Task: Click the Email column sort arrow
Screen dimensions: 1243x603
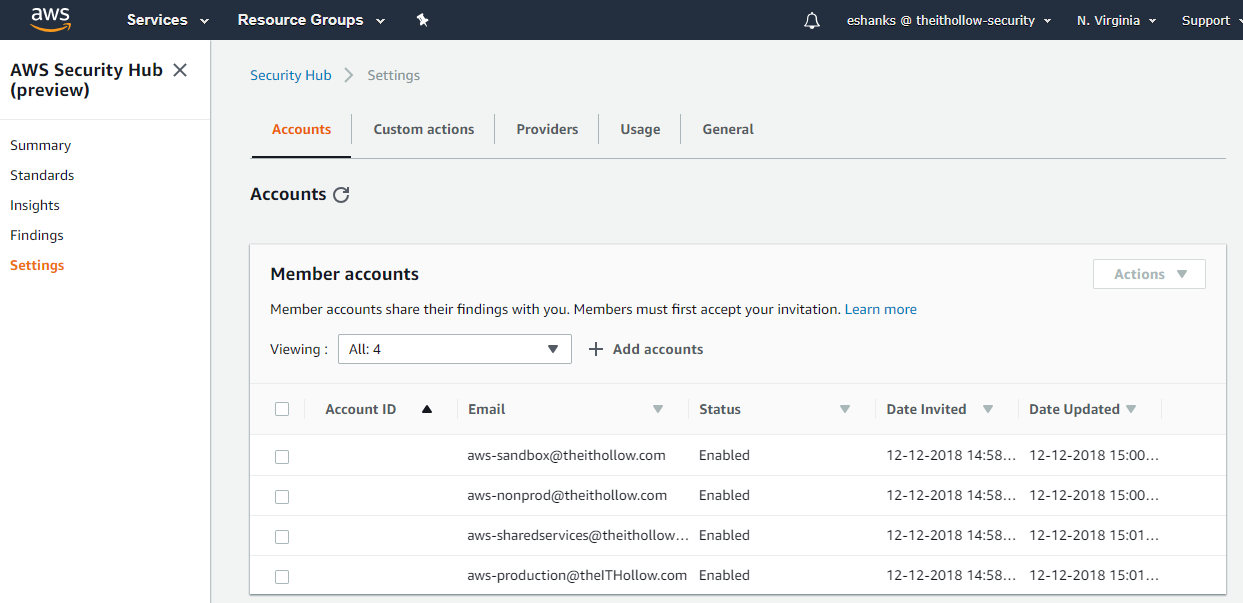Action: click(x=658, y=409)
